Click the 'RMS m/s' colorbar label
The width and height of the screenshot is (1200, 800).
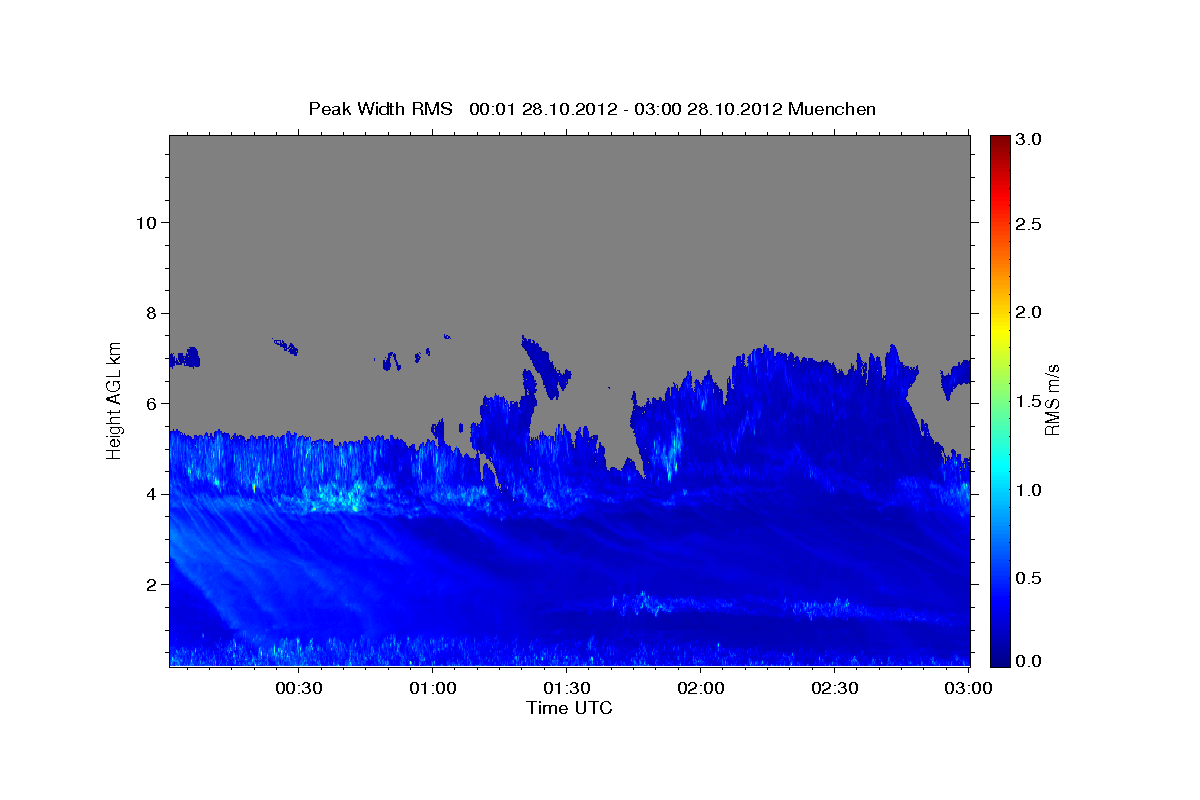point(1052,400)
